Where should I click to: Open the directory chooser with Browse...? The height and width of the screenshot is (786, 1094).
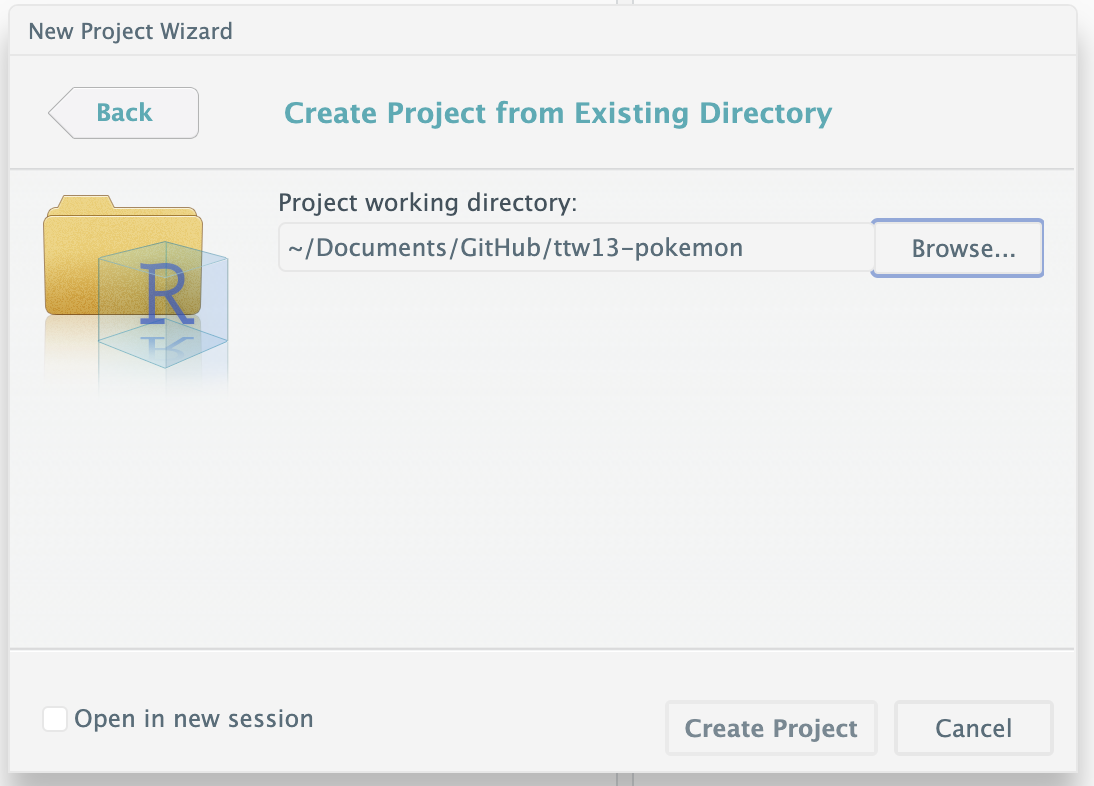coord(962,249)
